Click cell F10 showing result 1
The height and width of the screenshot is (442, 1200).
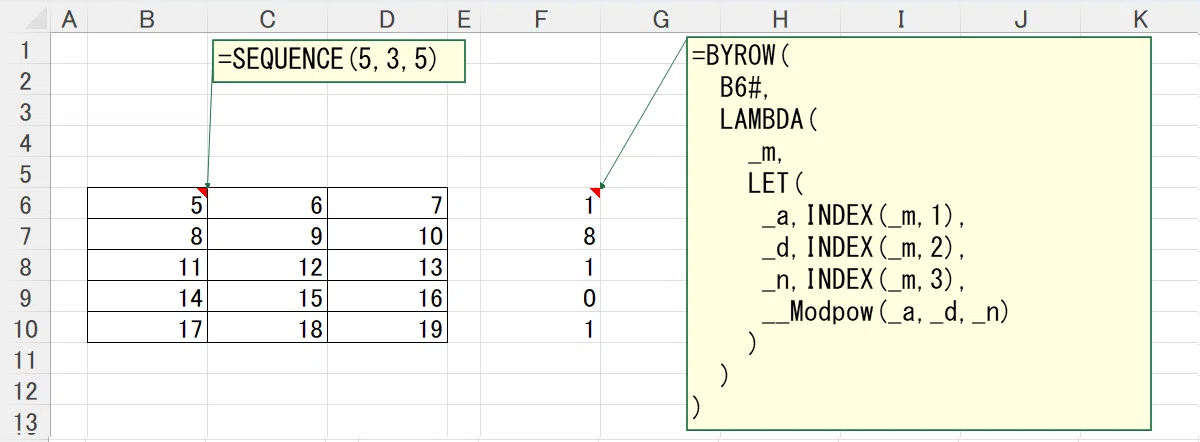tap(540, 329)
